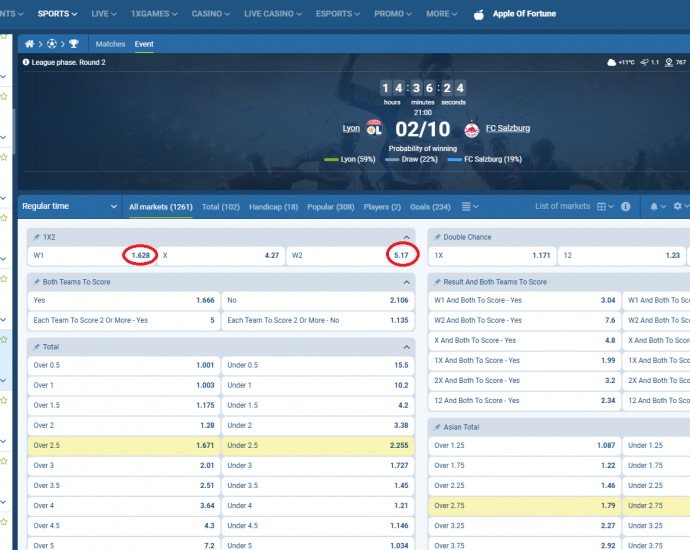Click the stadium location pin icon

[x=669, y=62]
